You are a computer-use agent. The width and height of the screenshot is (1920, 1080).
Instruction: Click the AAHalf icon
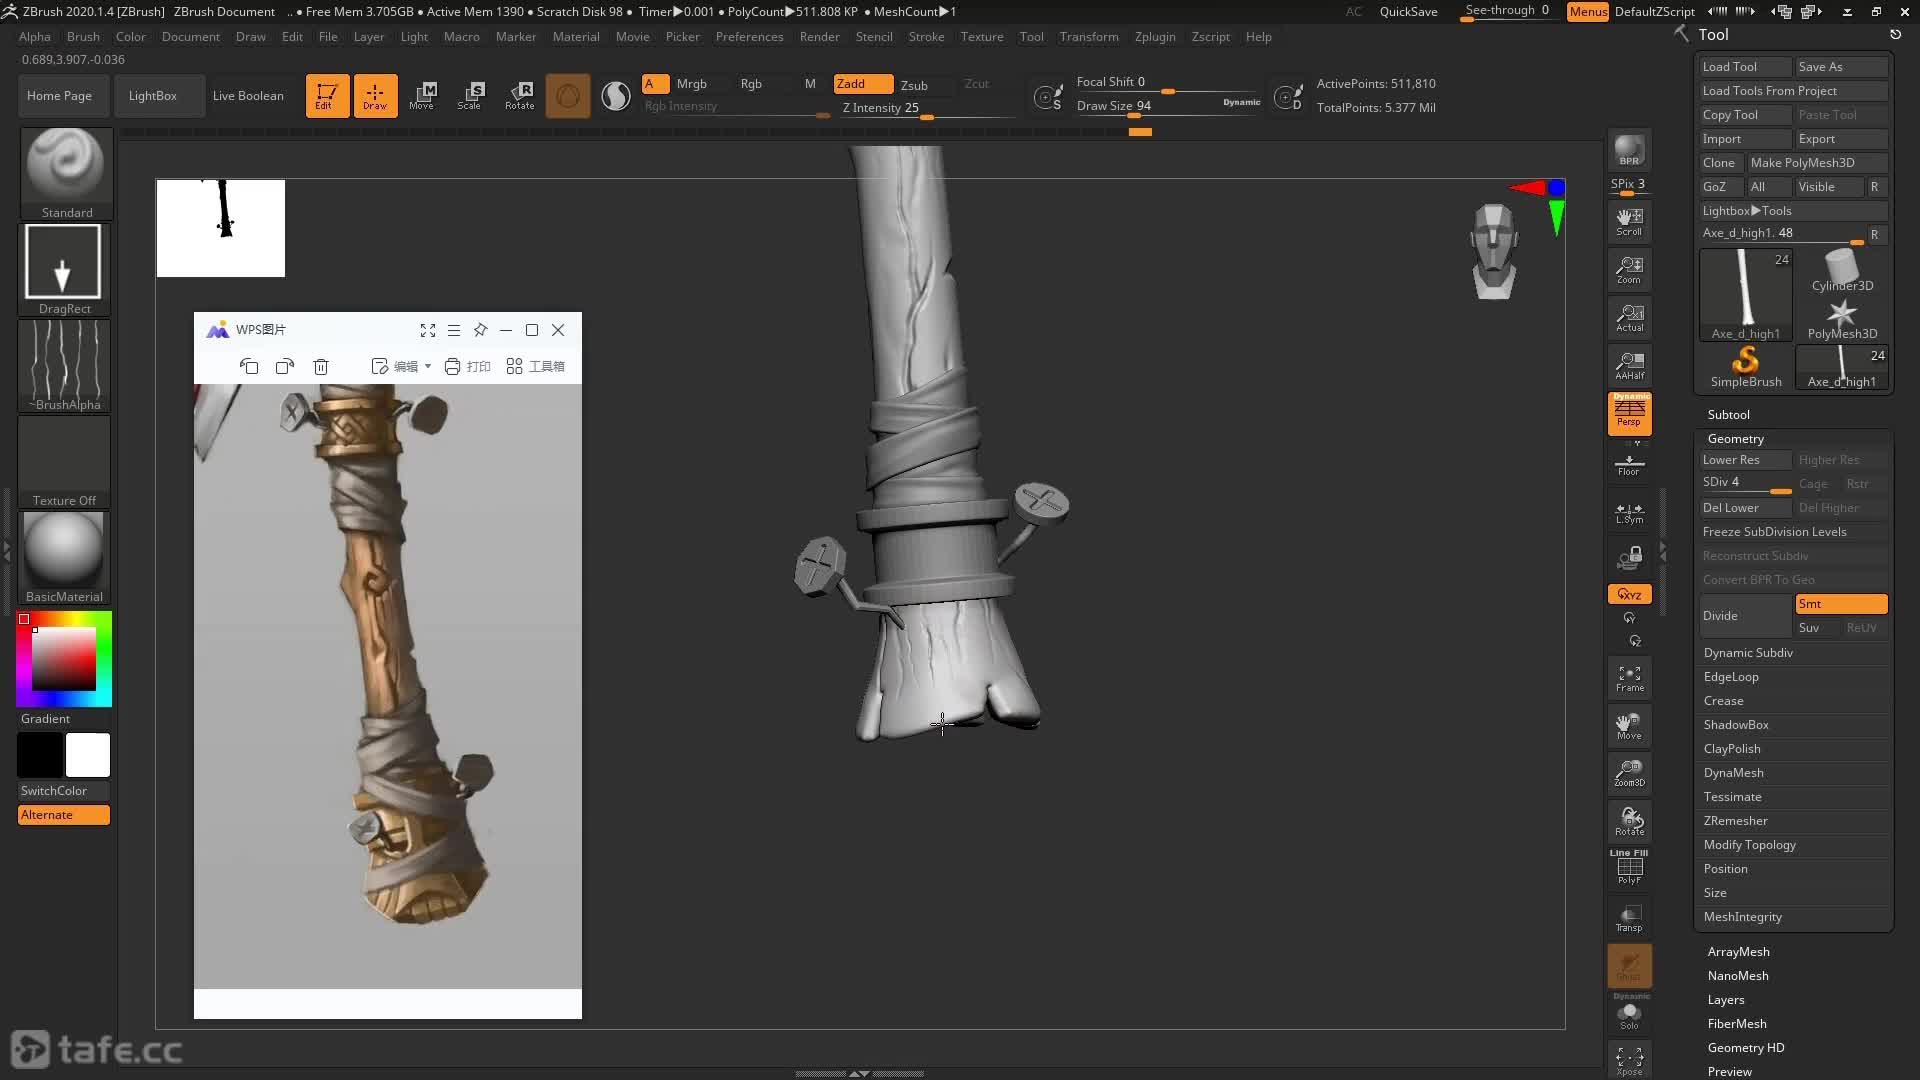[x=1629, y=366]
